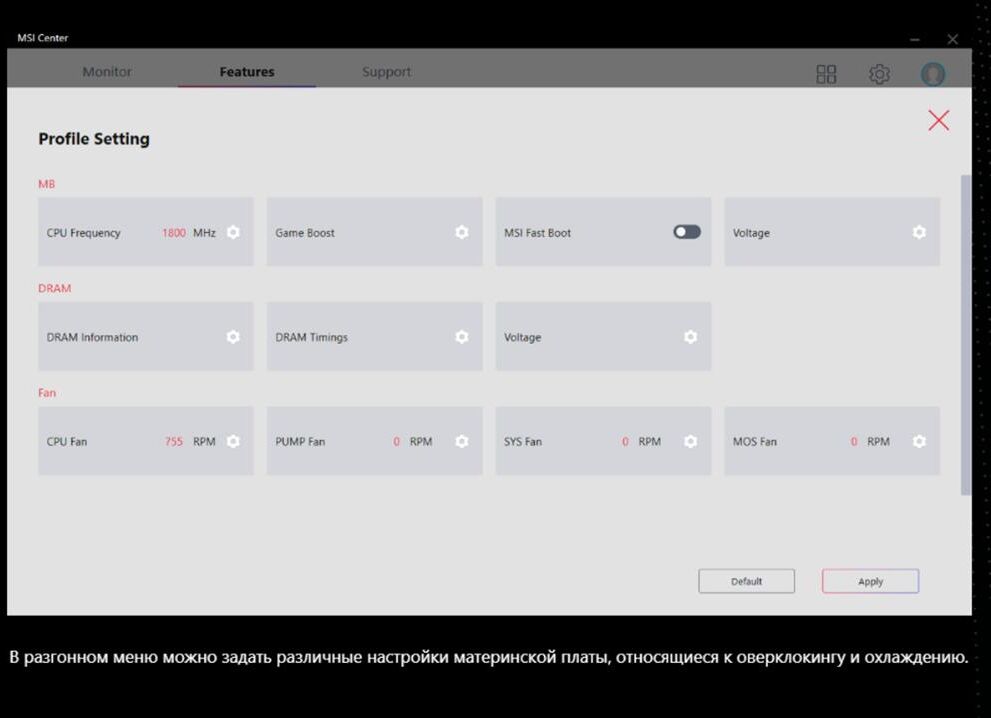Click the Profile Setting heading
The width and height of the screenshot is (991, 718).
[94, 139]
